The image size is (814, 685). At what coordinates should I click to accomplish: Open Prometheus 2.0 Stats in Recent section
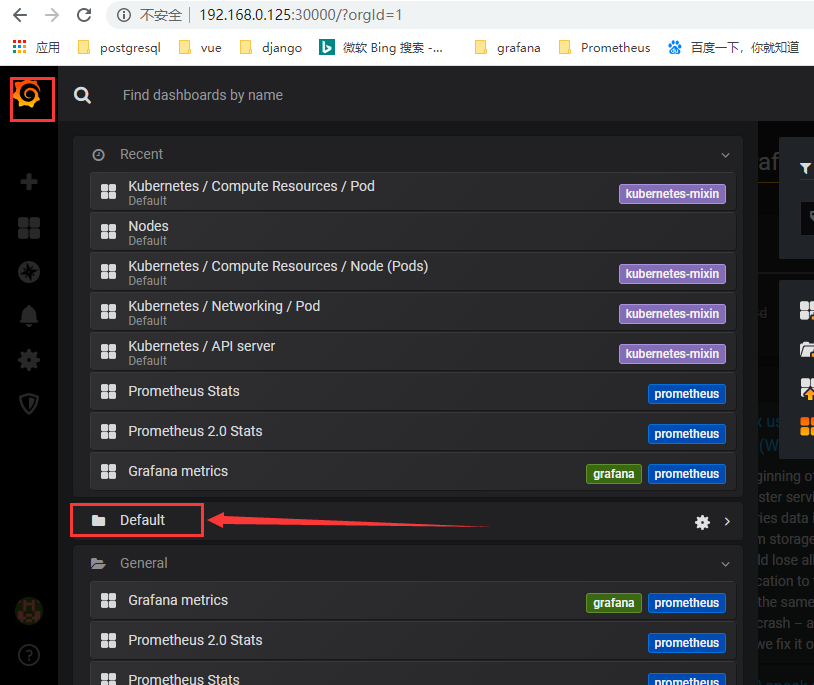tap(413, 431)
